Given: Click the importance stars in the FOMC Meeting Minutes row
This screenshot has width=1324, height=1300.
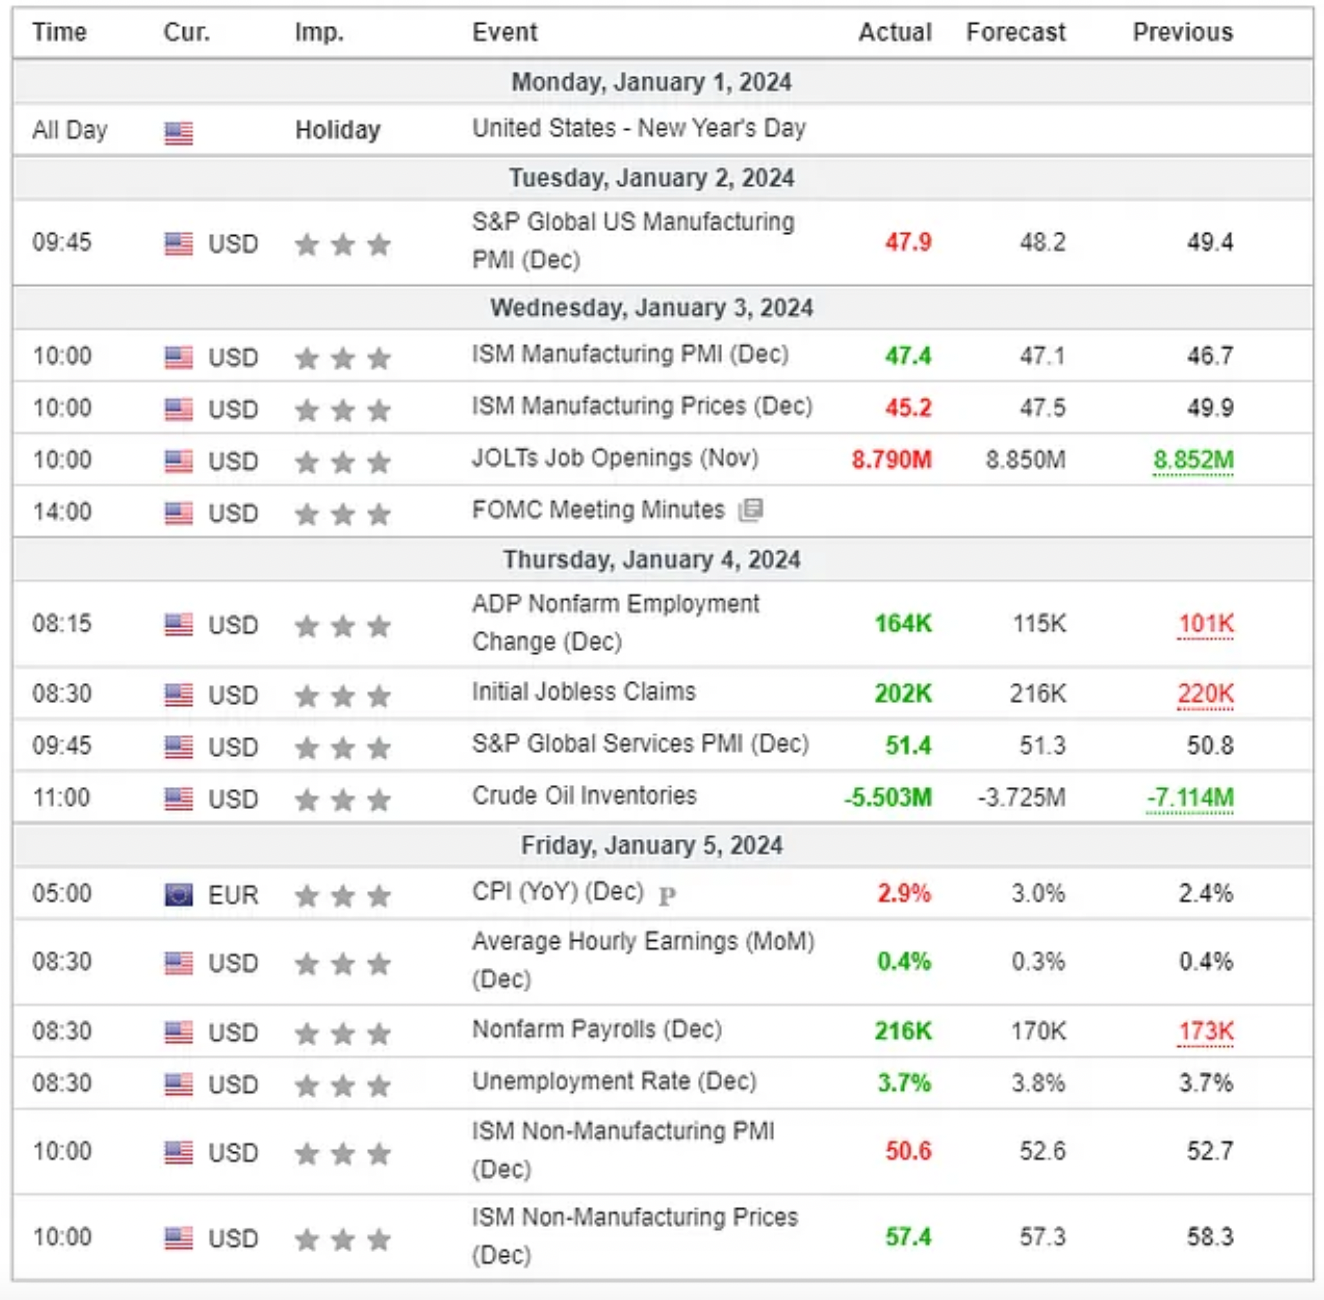Looking at the screenshot, I should (342, 513).
